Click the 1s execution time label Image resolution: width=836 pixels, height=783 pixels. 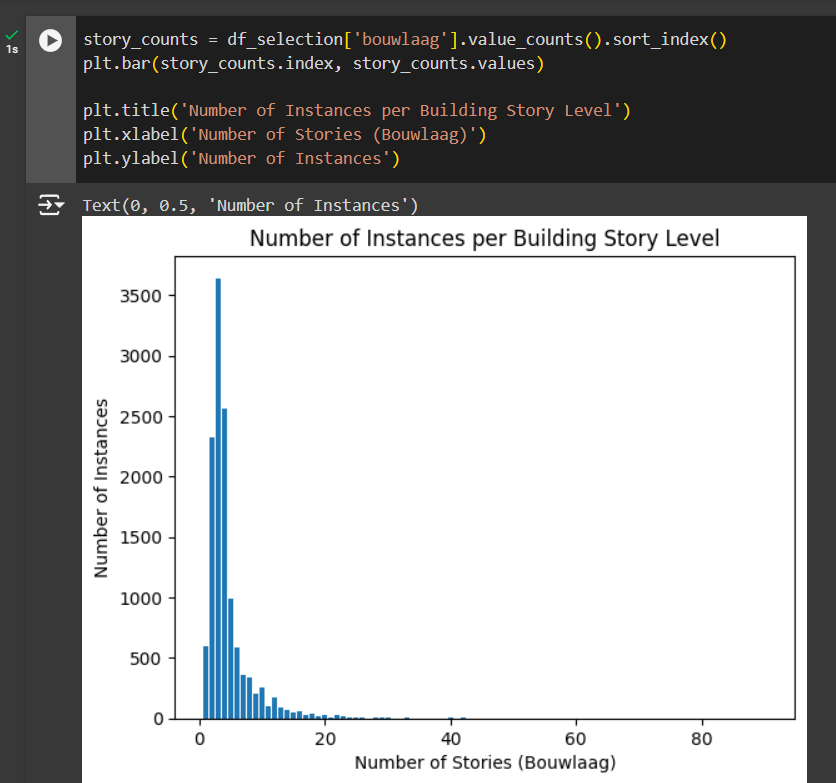tap(12, 49)
